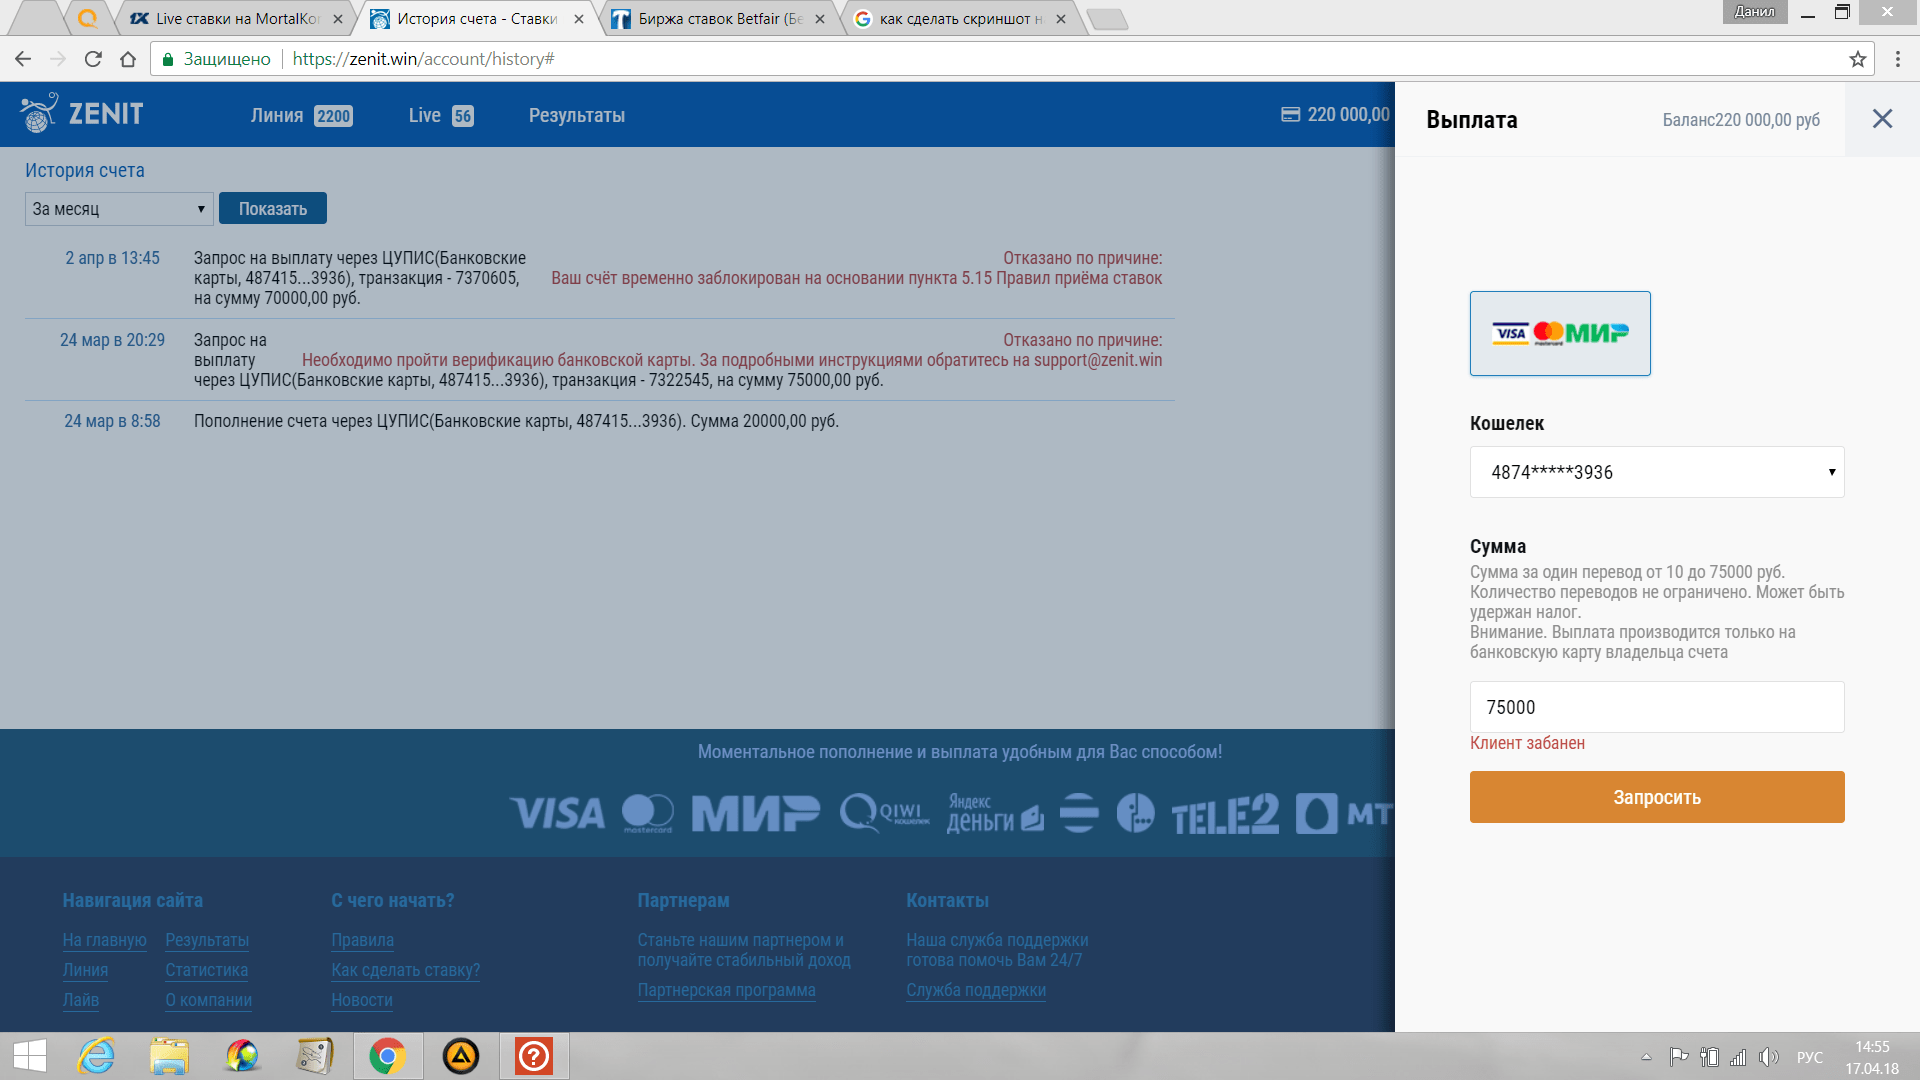This screenshot has height=1080, width=1920.
Task: Reload the page with refresh icon
Action: click(x=93, y=59)
